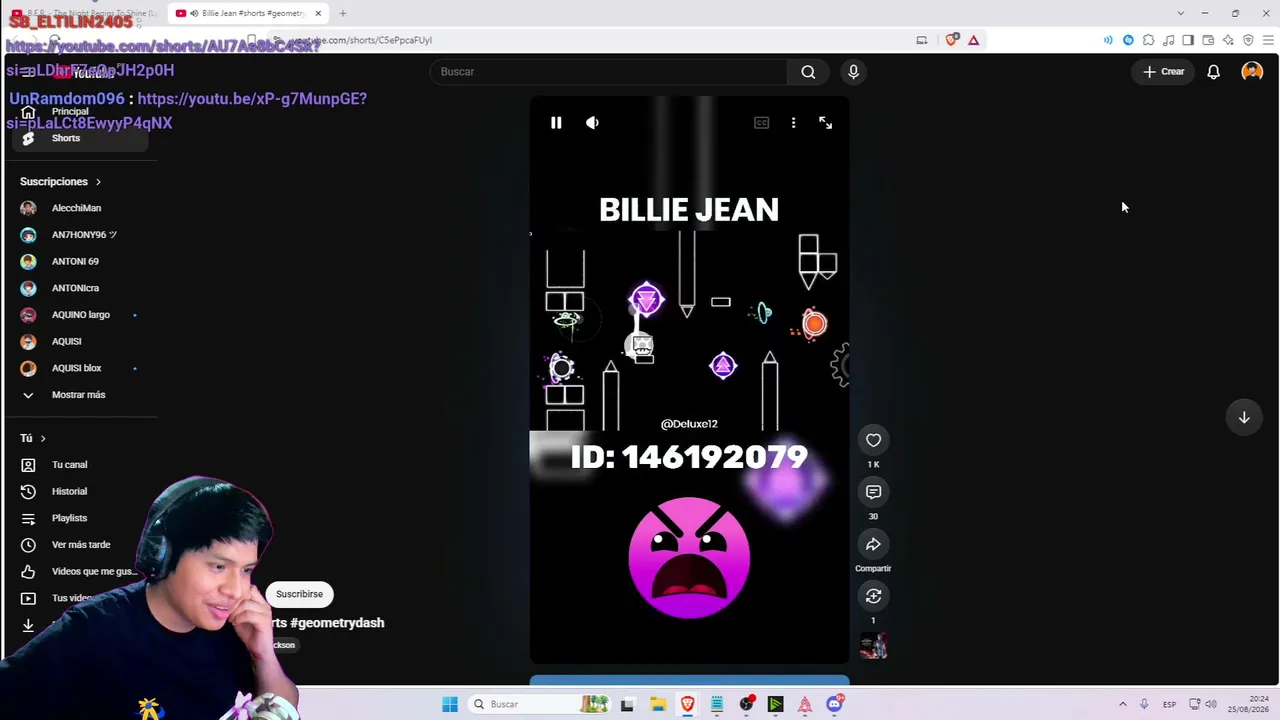This screenshot has height=720, width=1280.
Task: Click the YouTube search field
Action: point(610,72)
